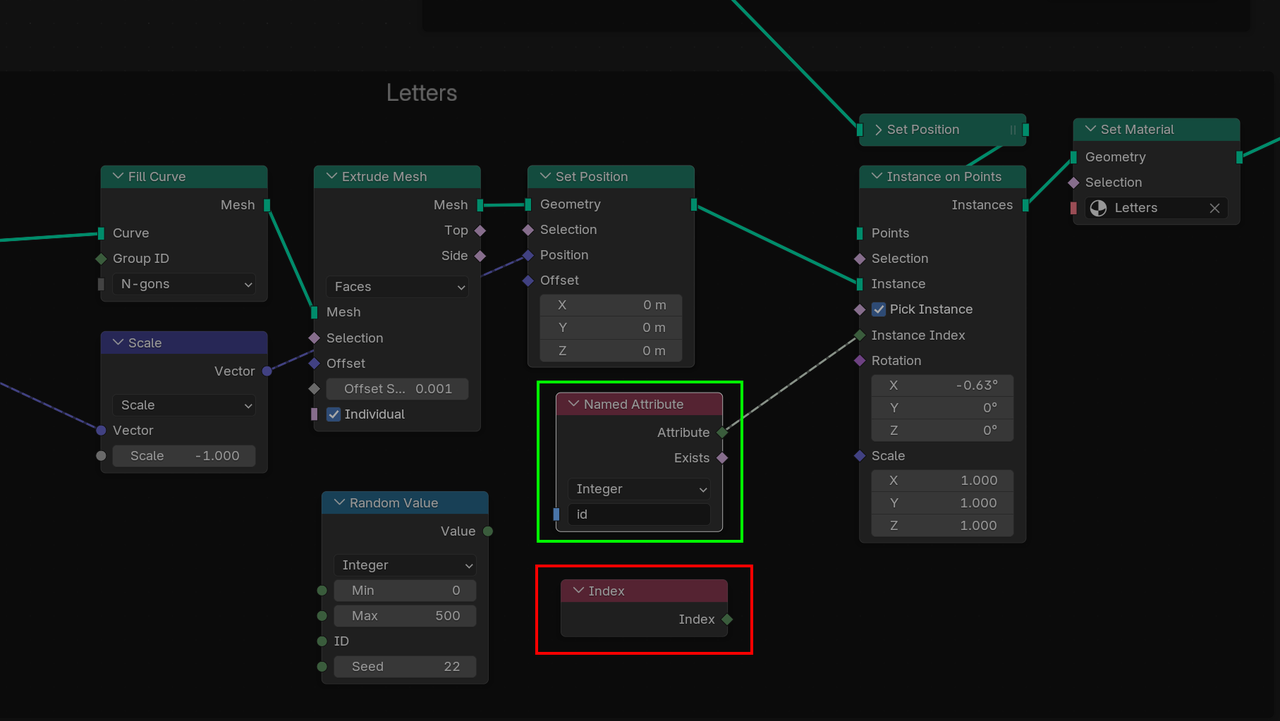This screenshot has width=1280, height=721.
Task: Open the Scale operation dropdown
Action: pos(184,405)
